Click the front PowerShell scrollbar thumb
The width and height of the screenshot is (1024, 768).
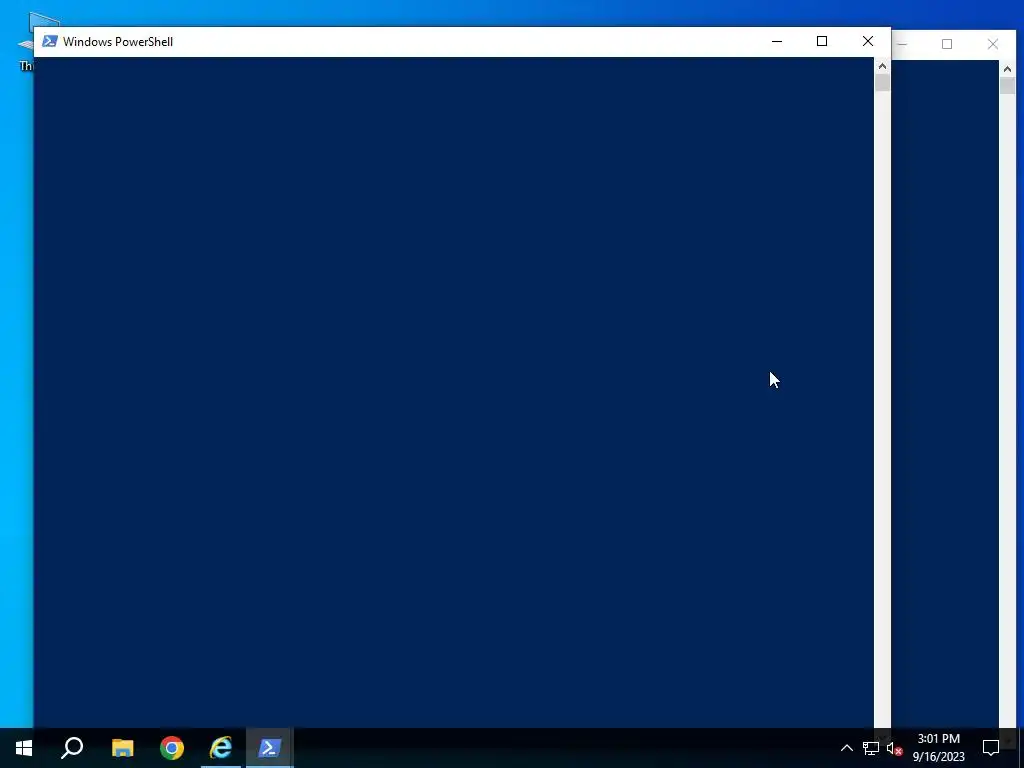(x=882, y=83)
